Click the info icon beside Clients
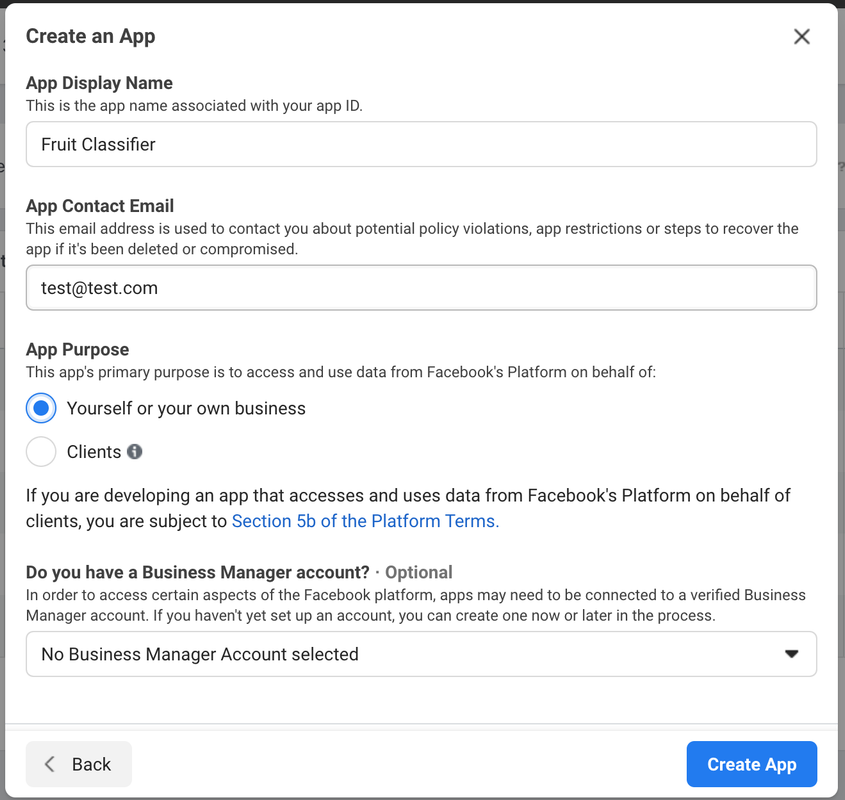 pyautogui.click(x=135, y=451)
